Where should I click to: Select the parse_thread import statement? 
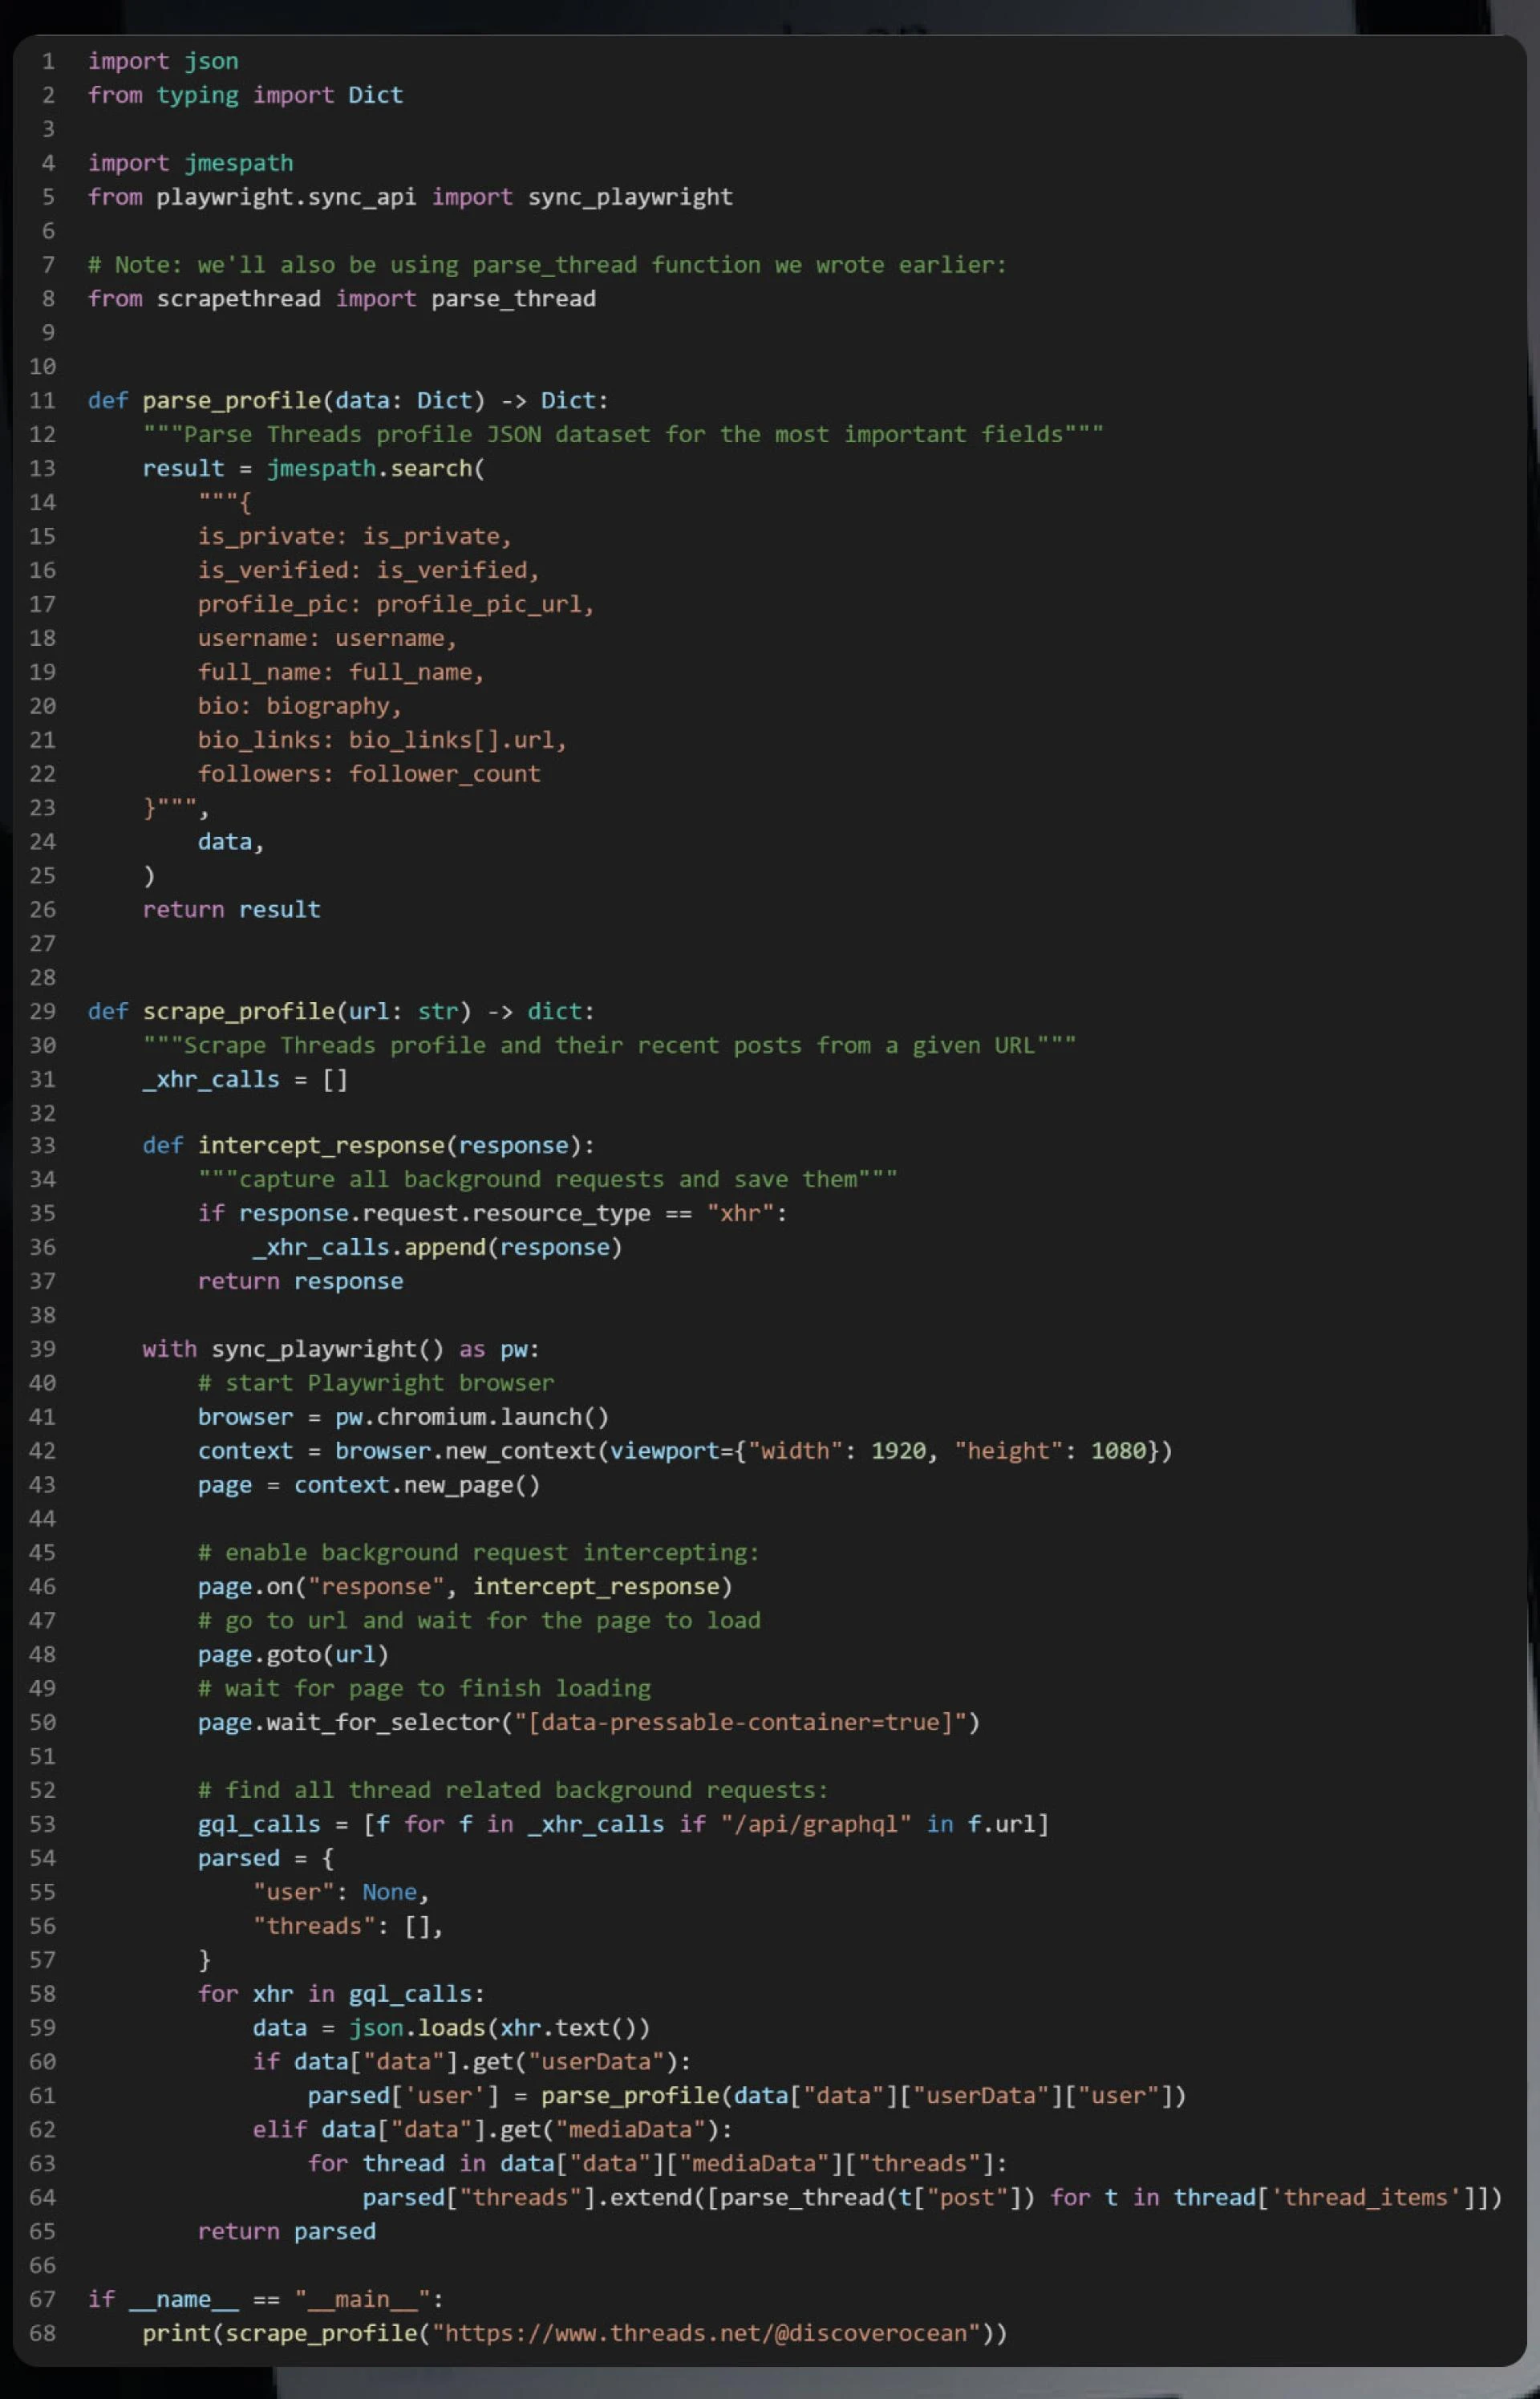(x=340, y=298)
